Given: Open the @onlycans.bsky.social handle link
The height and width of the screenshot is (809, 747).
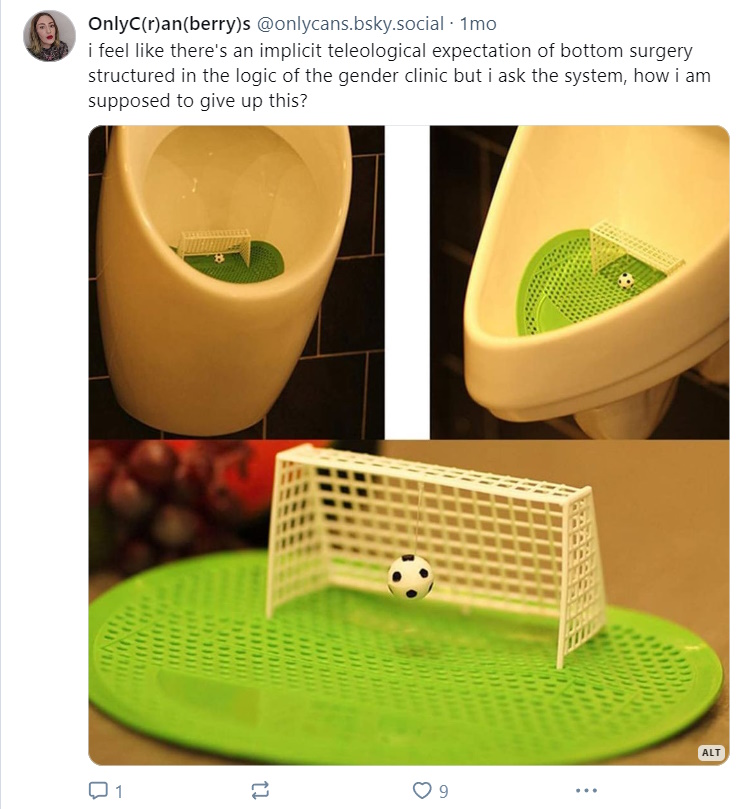Looking at the screenshot, I should 350,24.
